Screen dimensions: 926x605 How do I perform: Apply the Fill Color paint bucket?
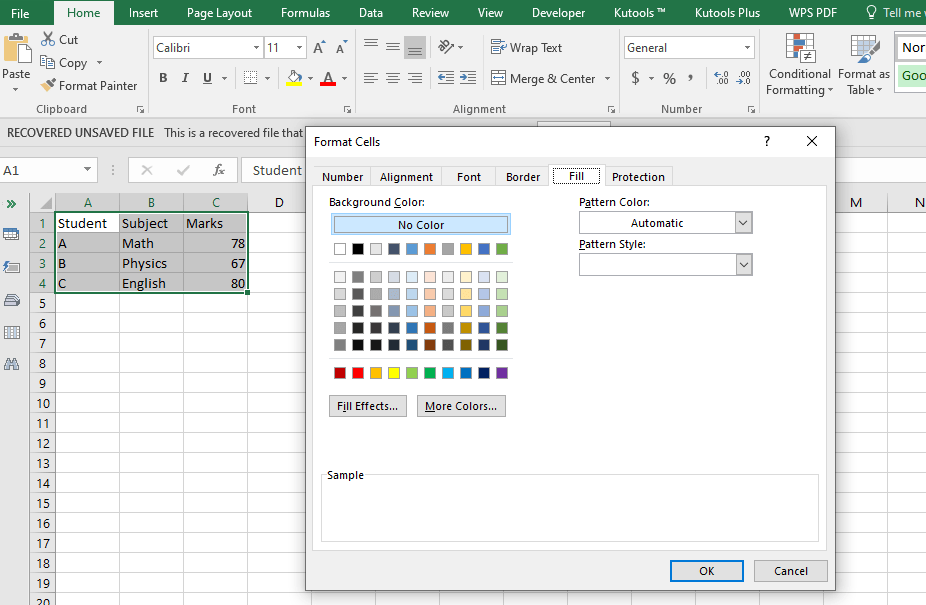click(294, 78)
